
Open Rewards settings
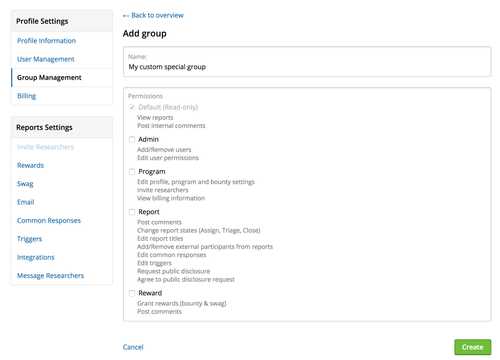click(x=30, y=165)
